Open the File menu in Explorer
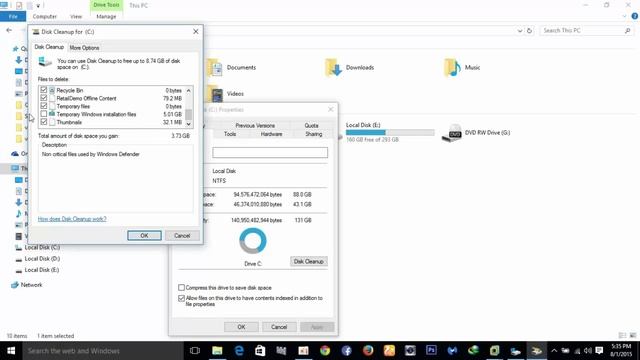Image resolution: width=640 pixels, height=360 pixels. click(x=13, y=16)
